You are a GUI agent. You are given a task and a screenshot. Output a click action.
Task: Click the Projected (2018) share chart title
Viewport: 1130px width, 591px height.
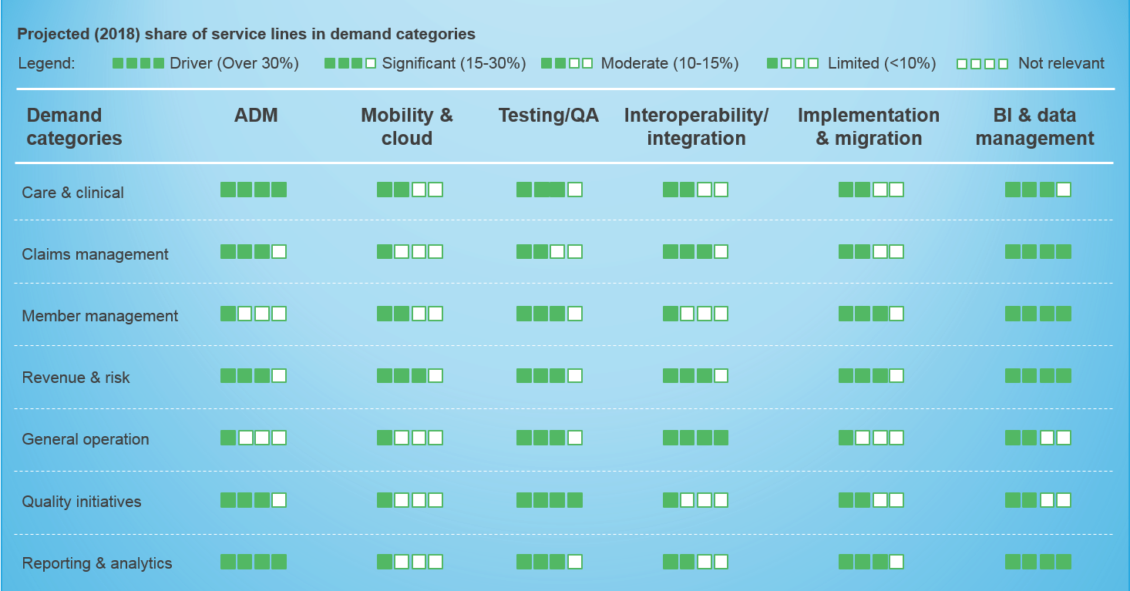[246, 34]
